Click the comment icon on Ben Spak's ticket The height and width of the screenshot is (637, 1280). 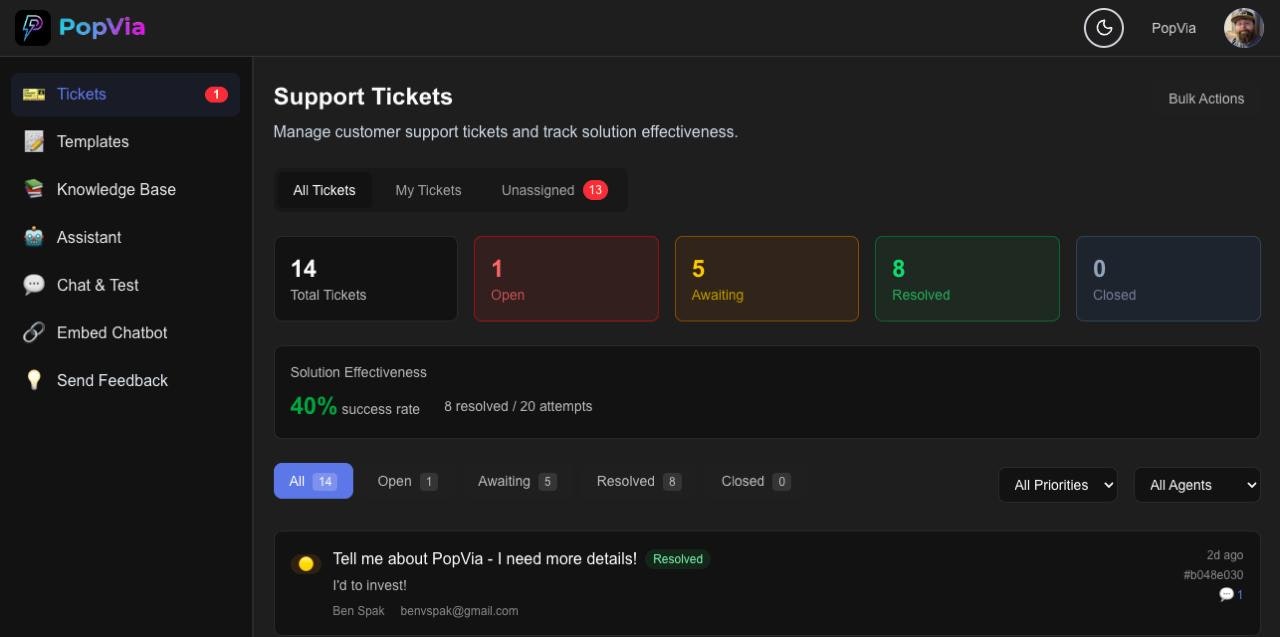(1226, 593)
